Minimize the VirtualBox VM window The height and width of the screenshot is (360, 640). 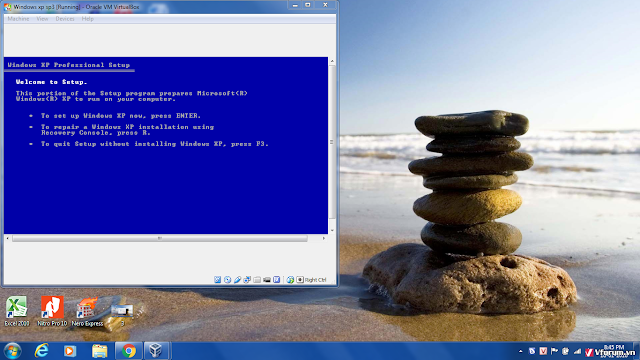click(295, 5)
